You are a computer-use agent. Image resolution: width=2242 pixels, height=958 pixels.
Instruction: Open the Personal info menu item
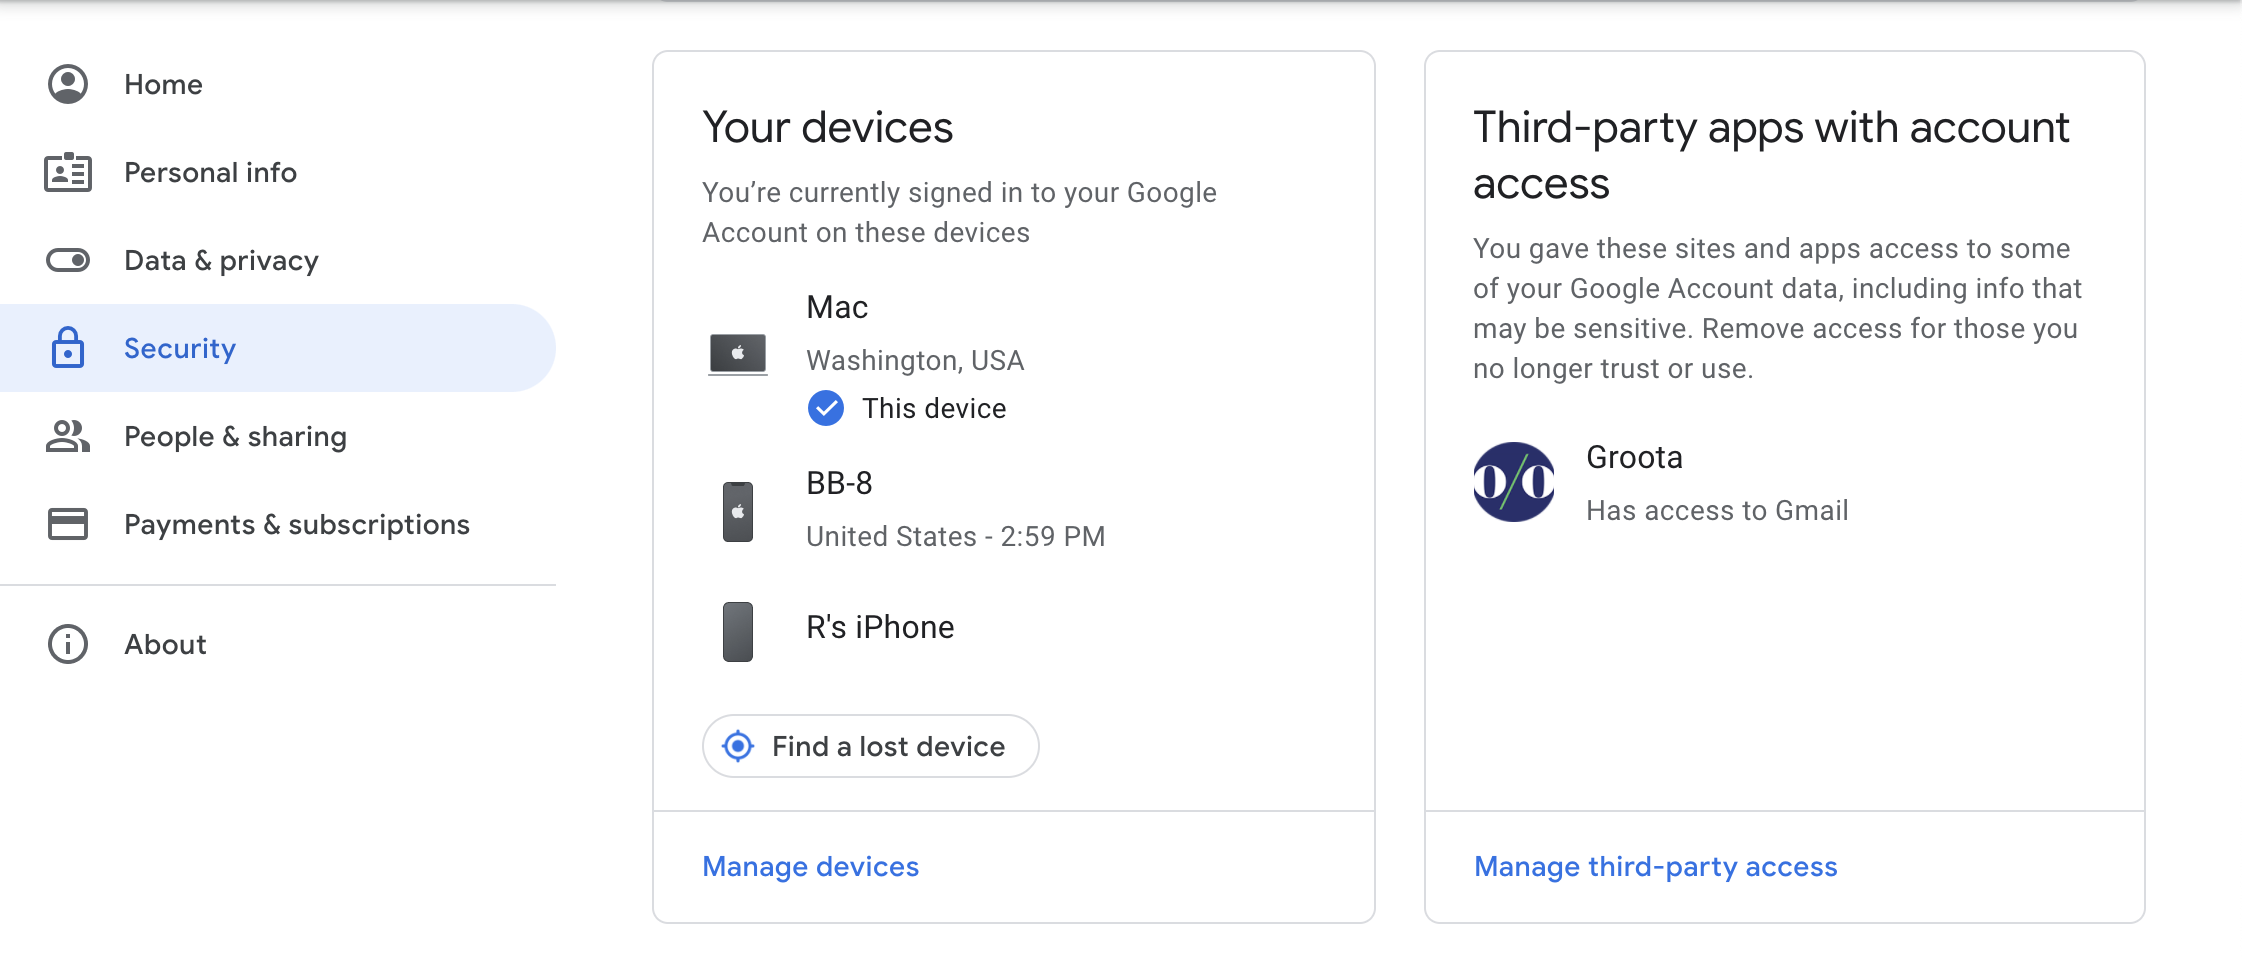click(210, 173)
